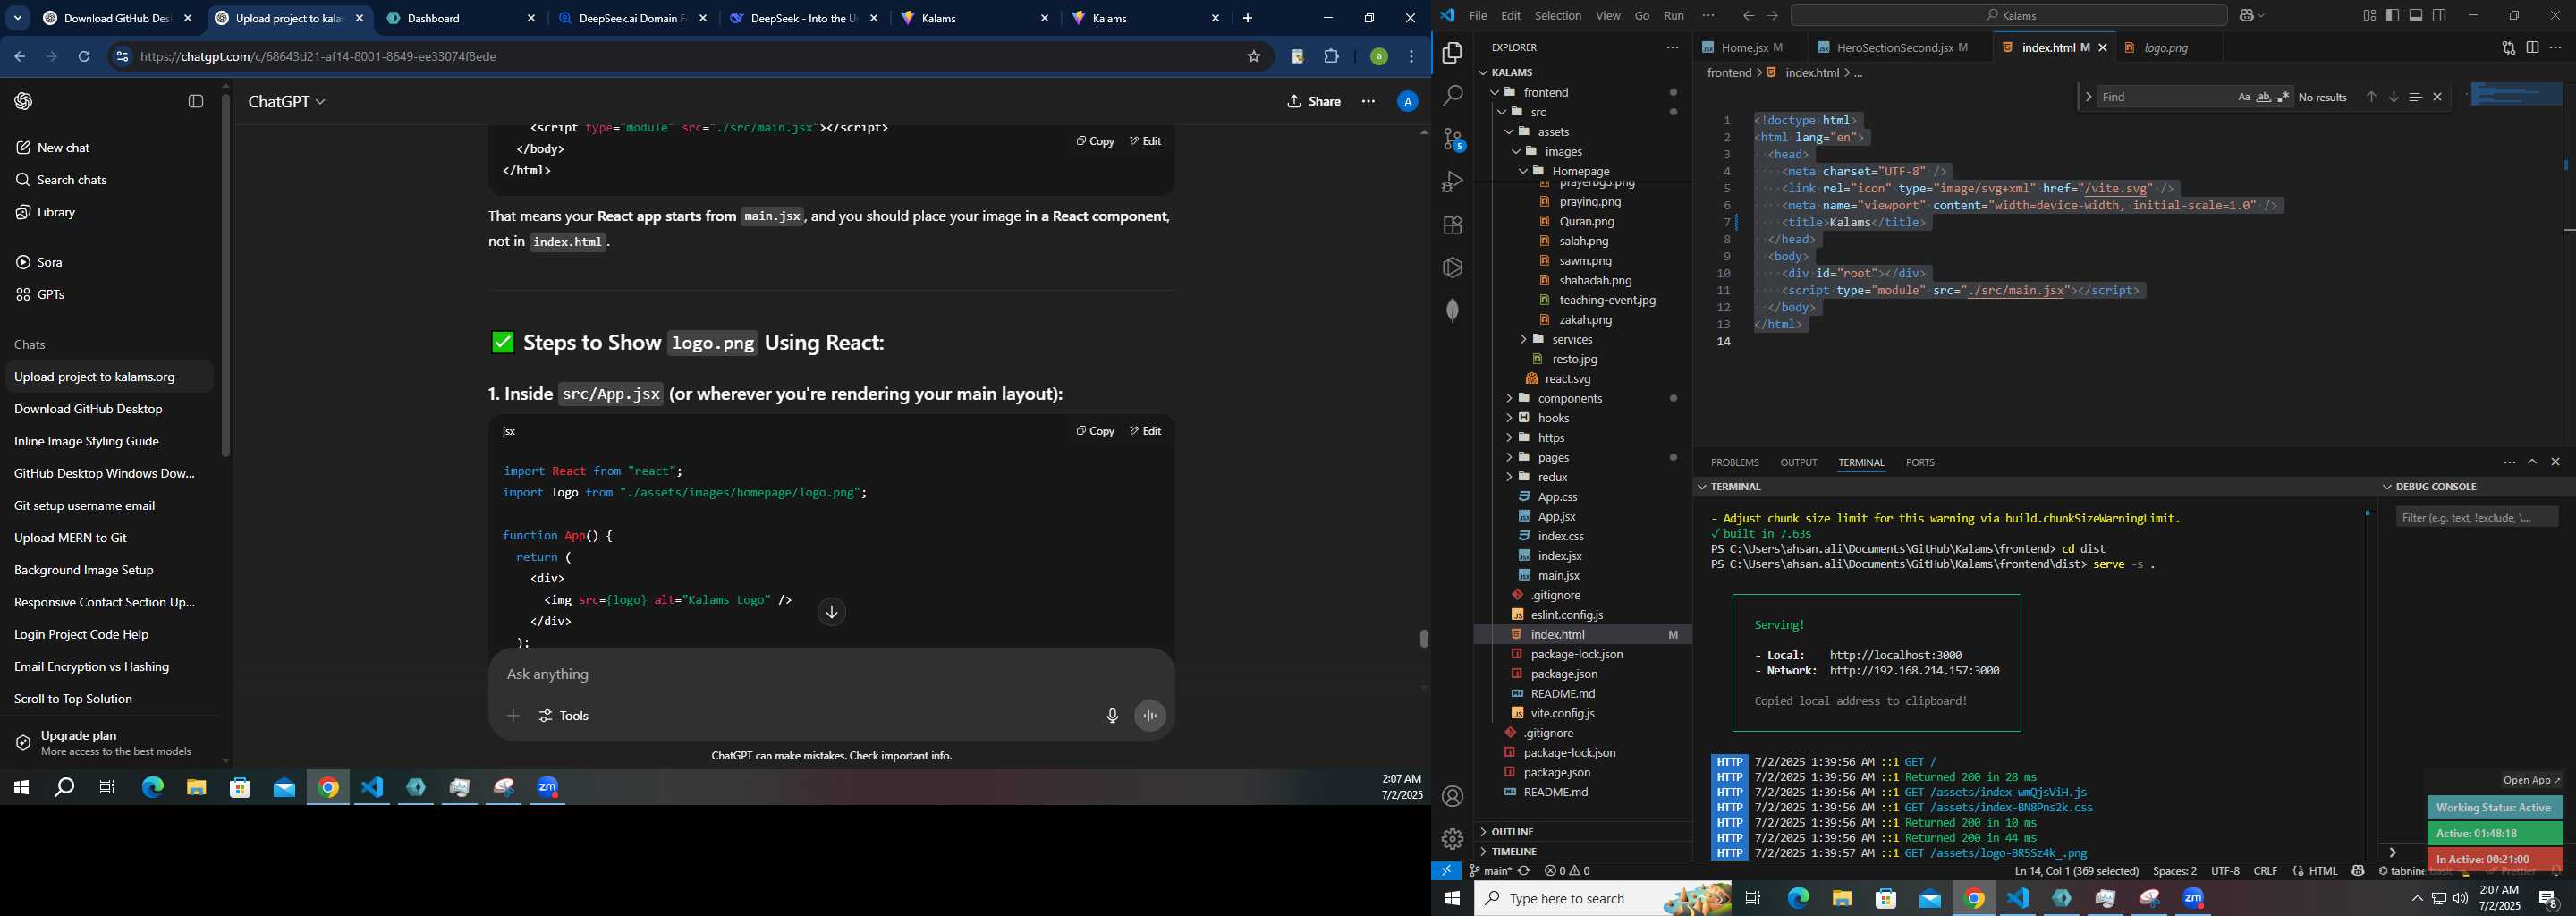Click the ChatGPT new chat pencil icon
This screenshot has width=2576, height=916.
23,148
